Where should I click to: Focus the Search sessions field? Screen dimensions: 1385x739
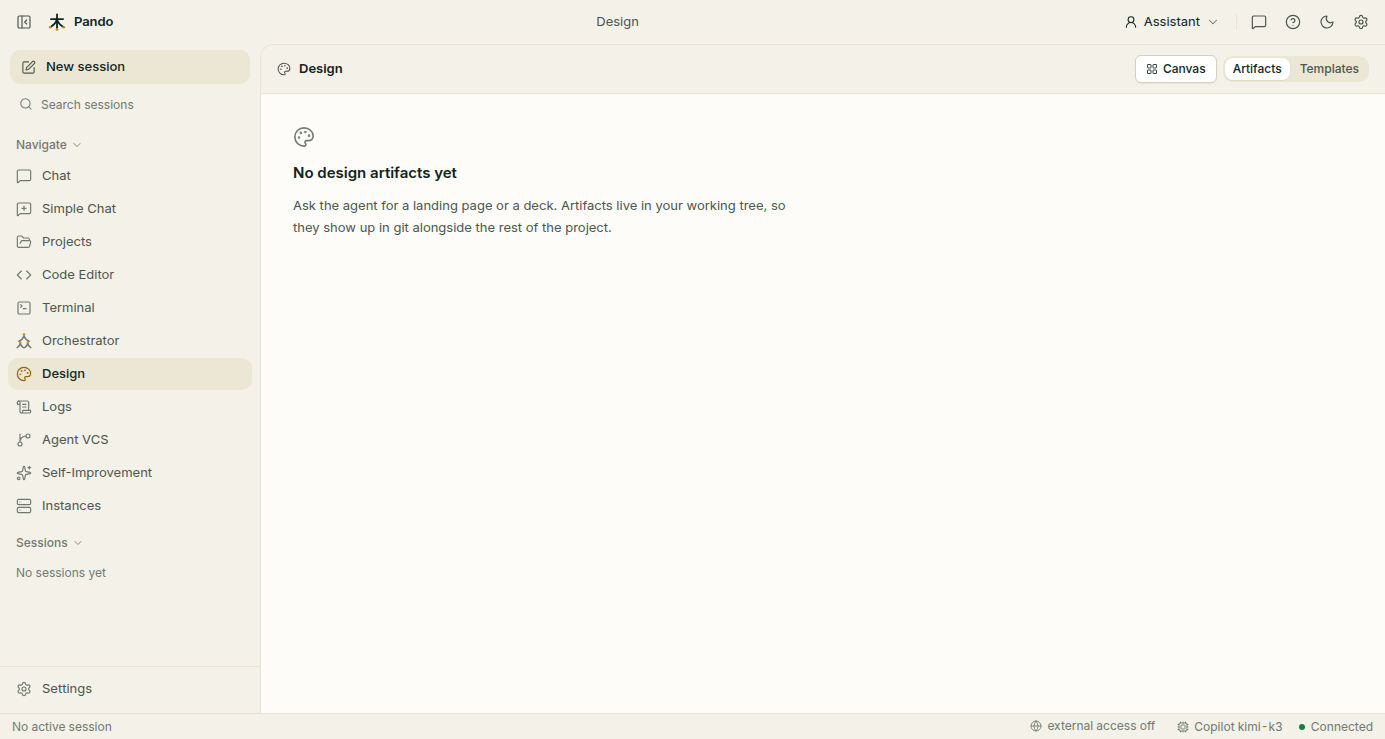tap(130, 104)
